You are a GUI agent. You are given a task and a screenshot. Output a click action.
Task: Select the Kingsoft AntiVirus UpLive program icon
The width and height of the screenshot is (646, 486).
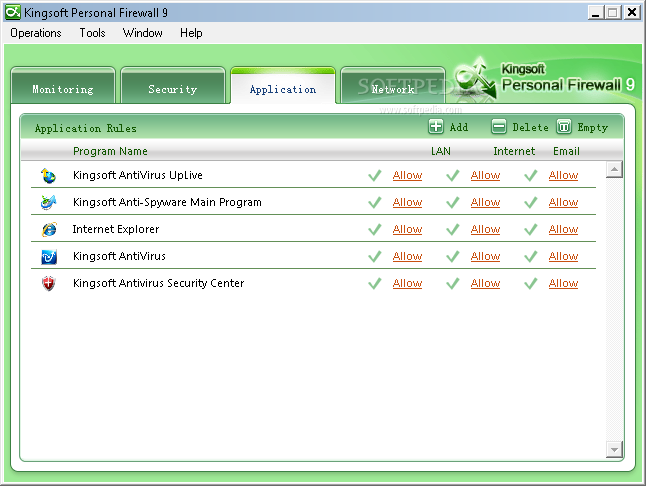point(48,176)
